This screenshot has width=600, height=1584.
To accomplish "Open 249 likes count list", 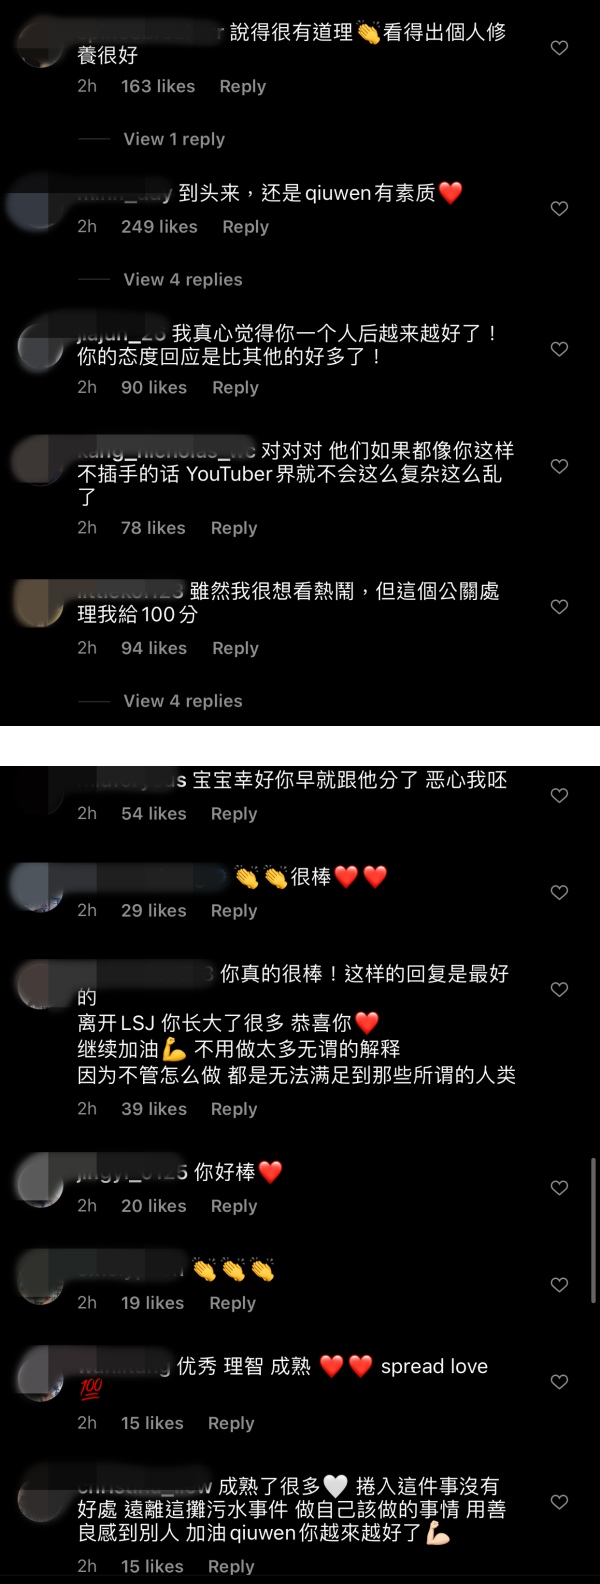I will [x=159, y=227].
